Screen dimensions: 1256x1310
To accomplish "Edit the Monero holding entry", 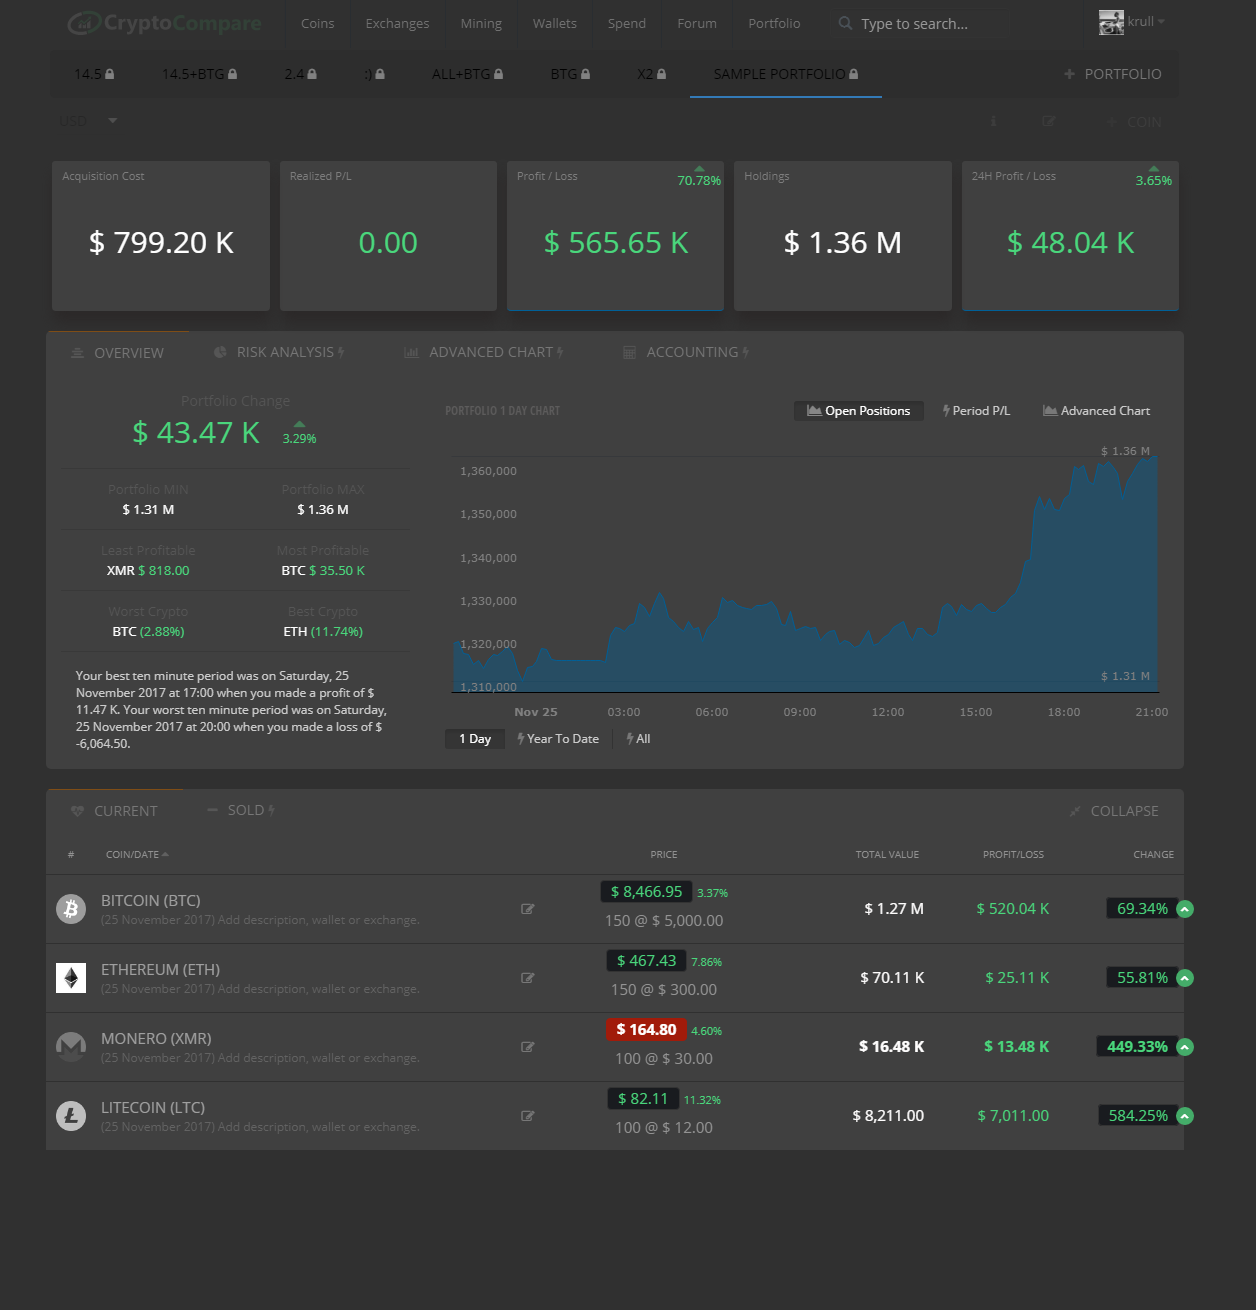I will (528, 1047).
